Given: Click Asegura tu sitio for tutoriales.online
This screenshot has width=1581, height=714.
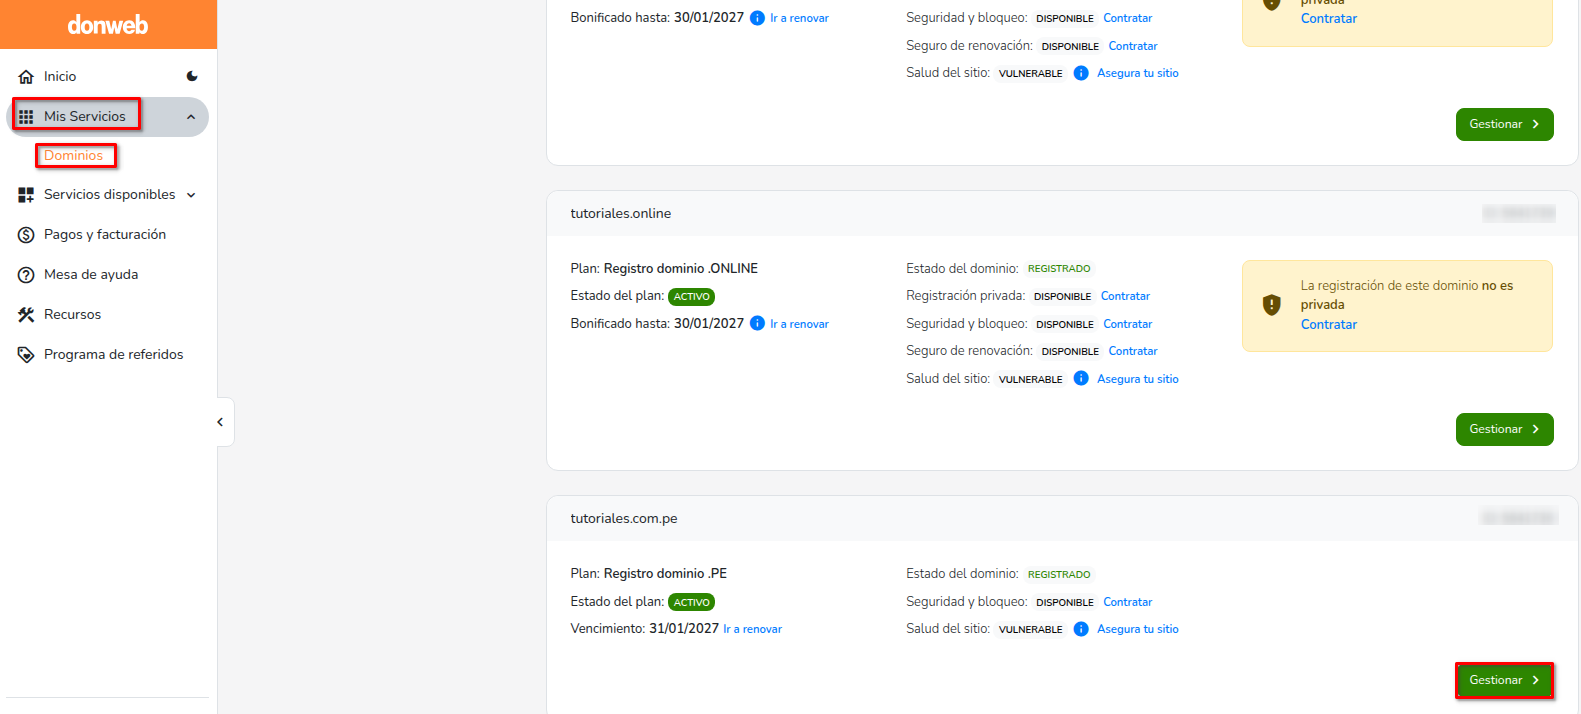Looking at the screenshot, I should tap(1138, 379).
